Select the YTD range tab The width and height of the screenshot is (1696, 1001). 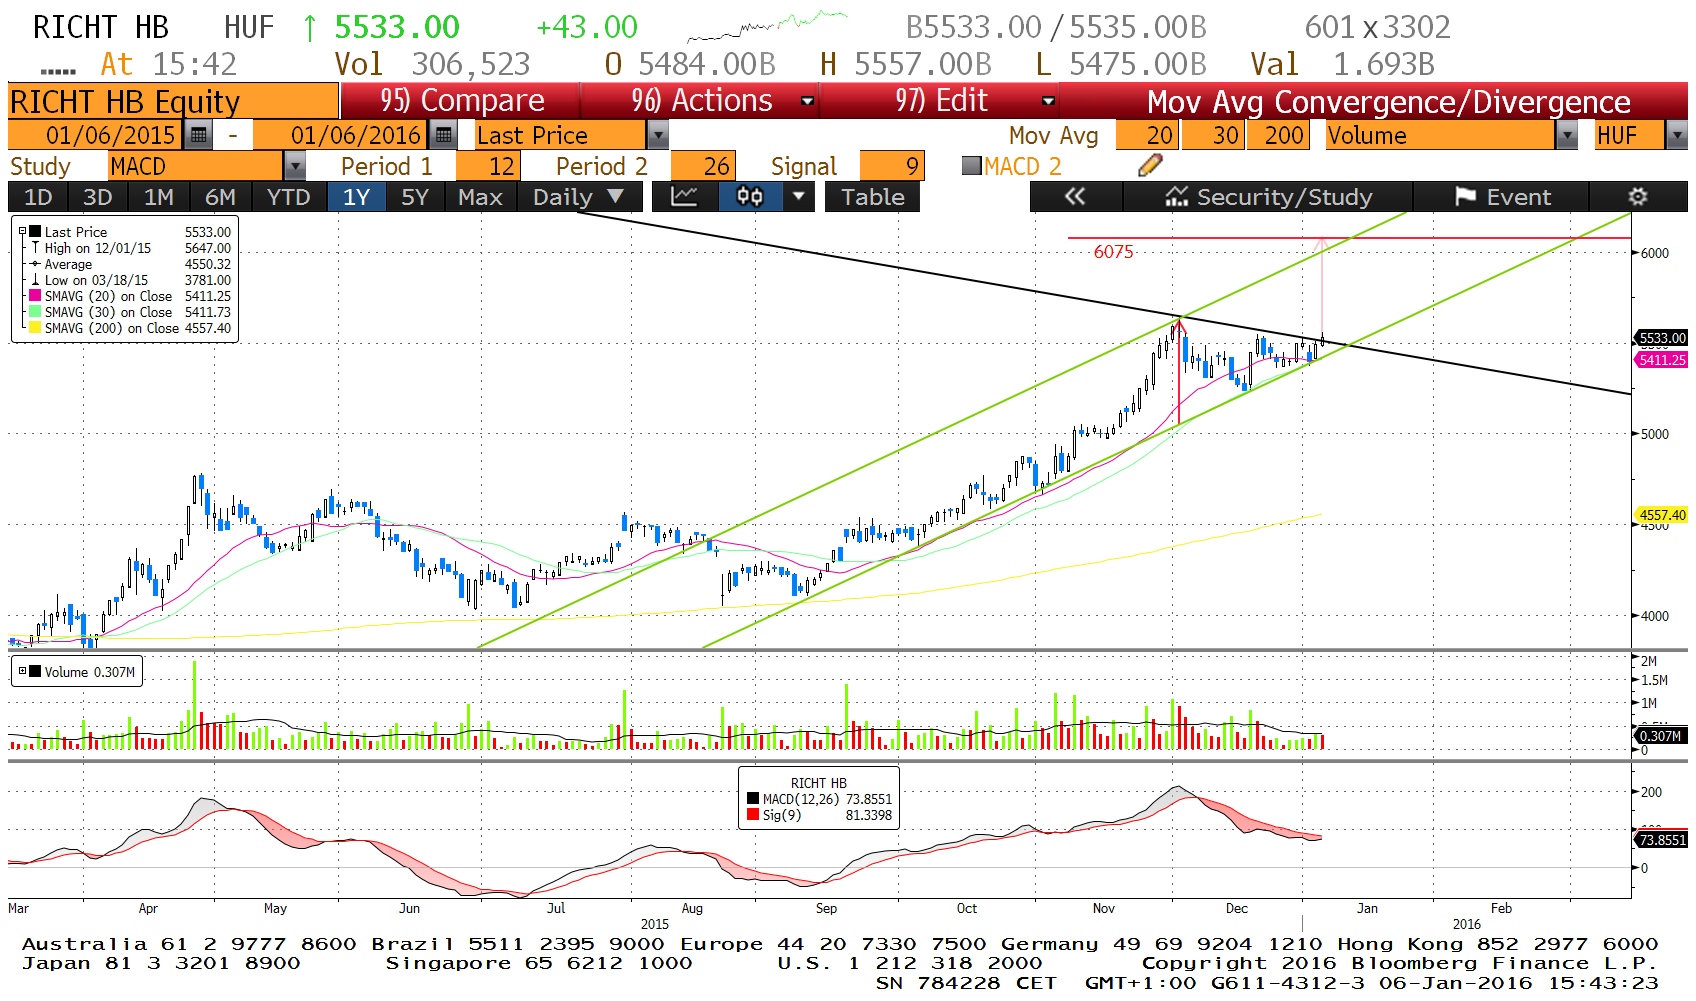click(289, 197)
